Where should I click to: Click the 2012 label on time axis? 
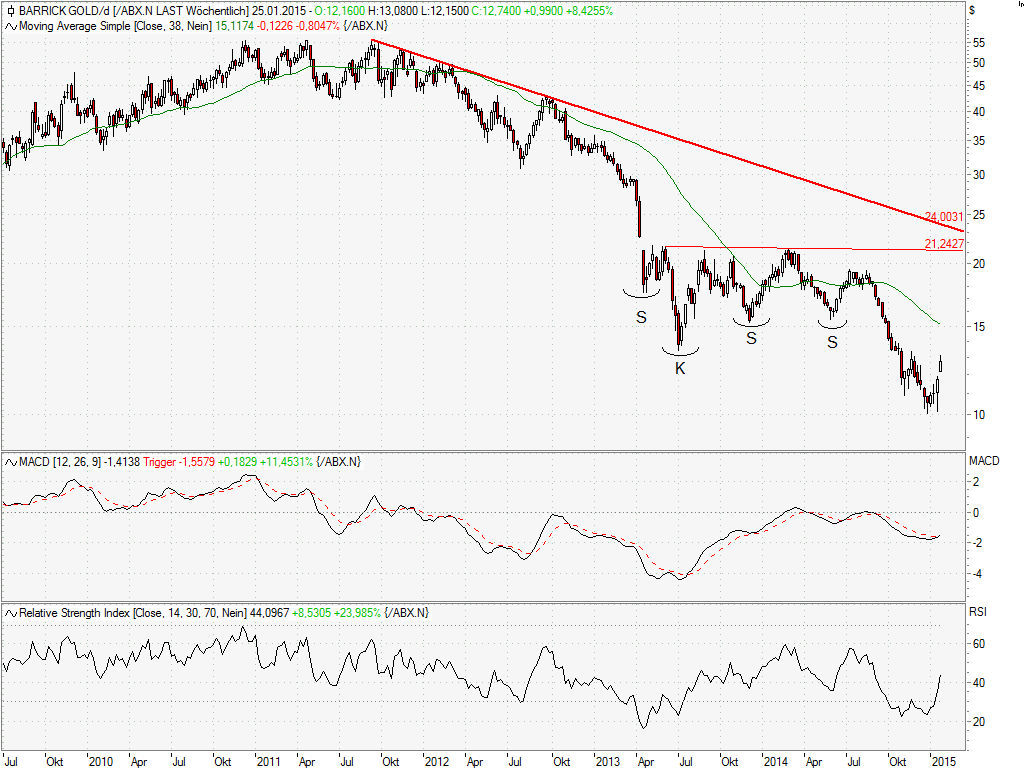click(437, 761)
